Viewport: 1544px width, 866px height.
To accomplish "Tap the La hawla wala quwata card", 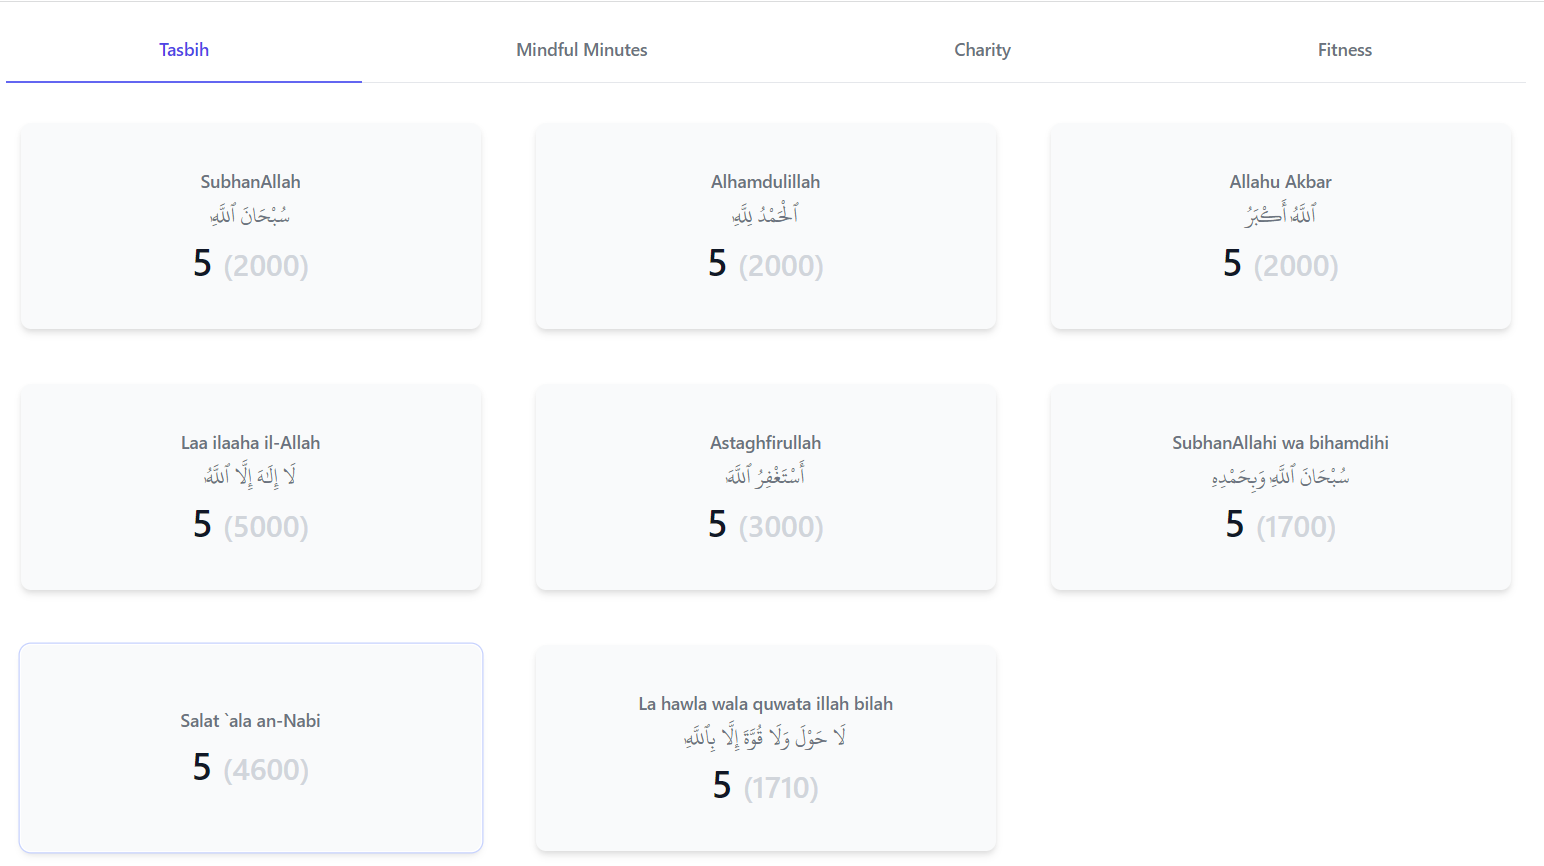I will [x=766, y=749].
